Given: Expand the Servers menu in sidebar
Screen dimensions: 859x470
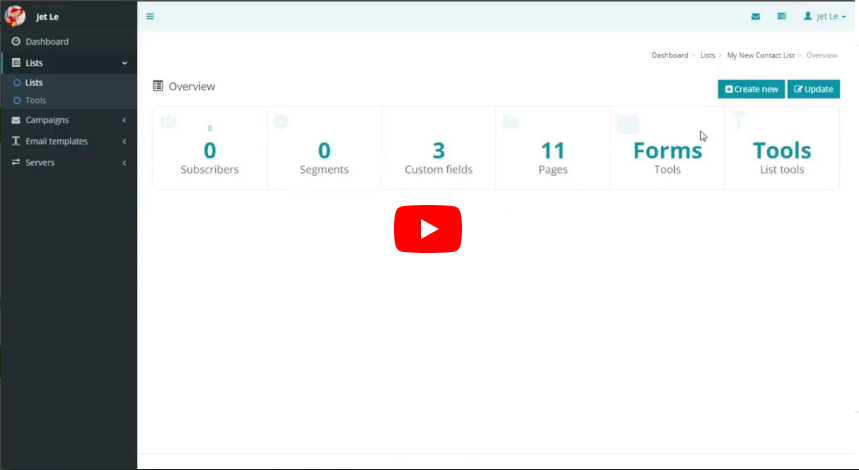Looking at the screenshot, I should [68, 163].
